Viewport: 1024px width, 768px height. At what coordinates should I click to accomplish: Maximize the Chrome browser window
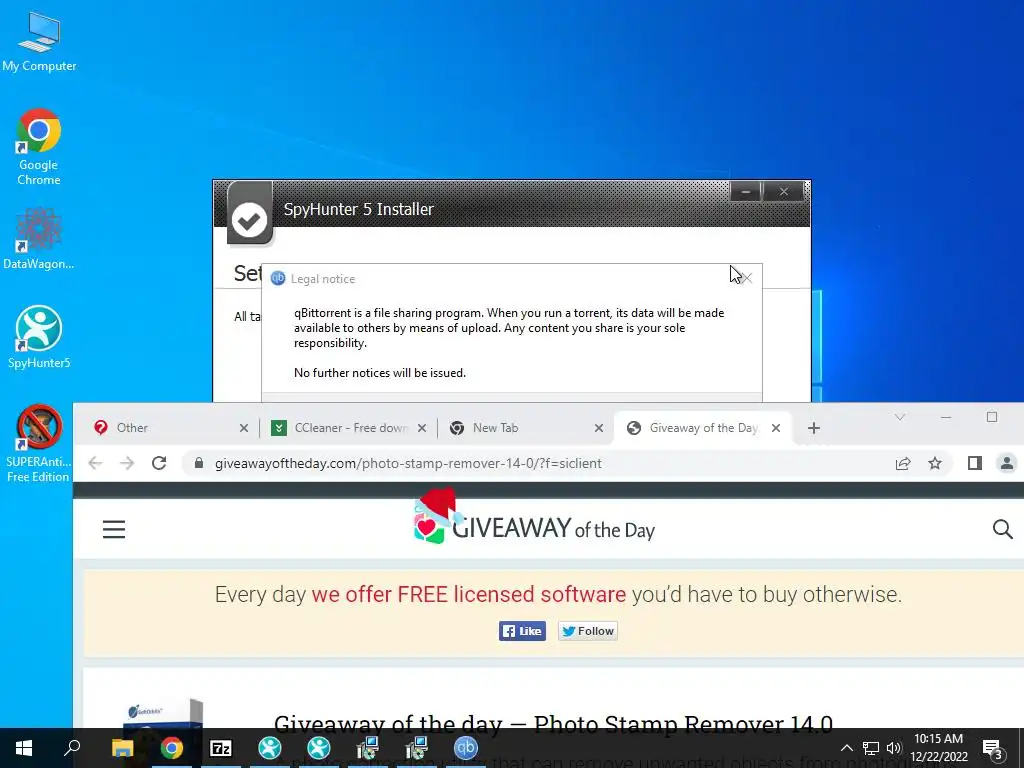(x=992, y=417)
